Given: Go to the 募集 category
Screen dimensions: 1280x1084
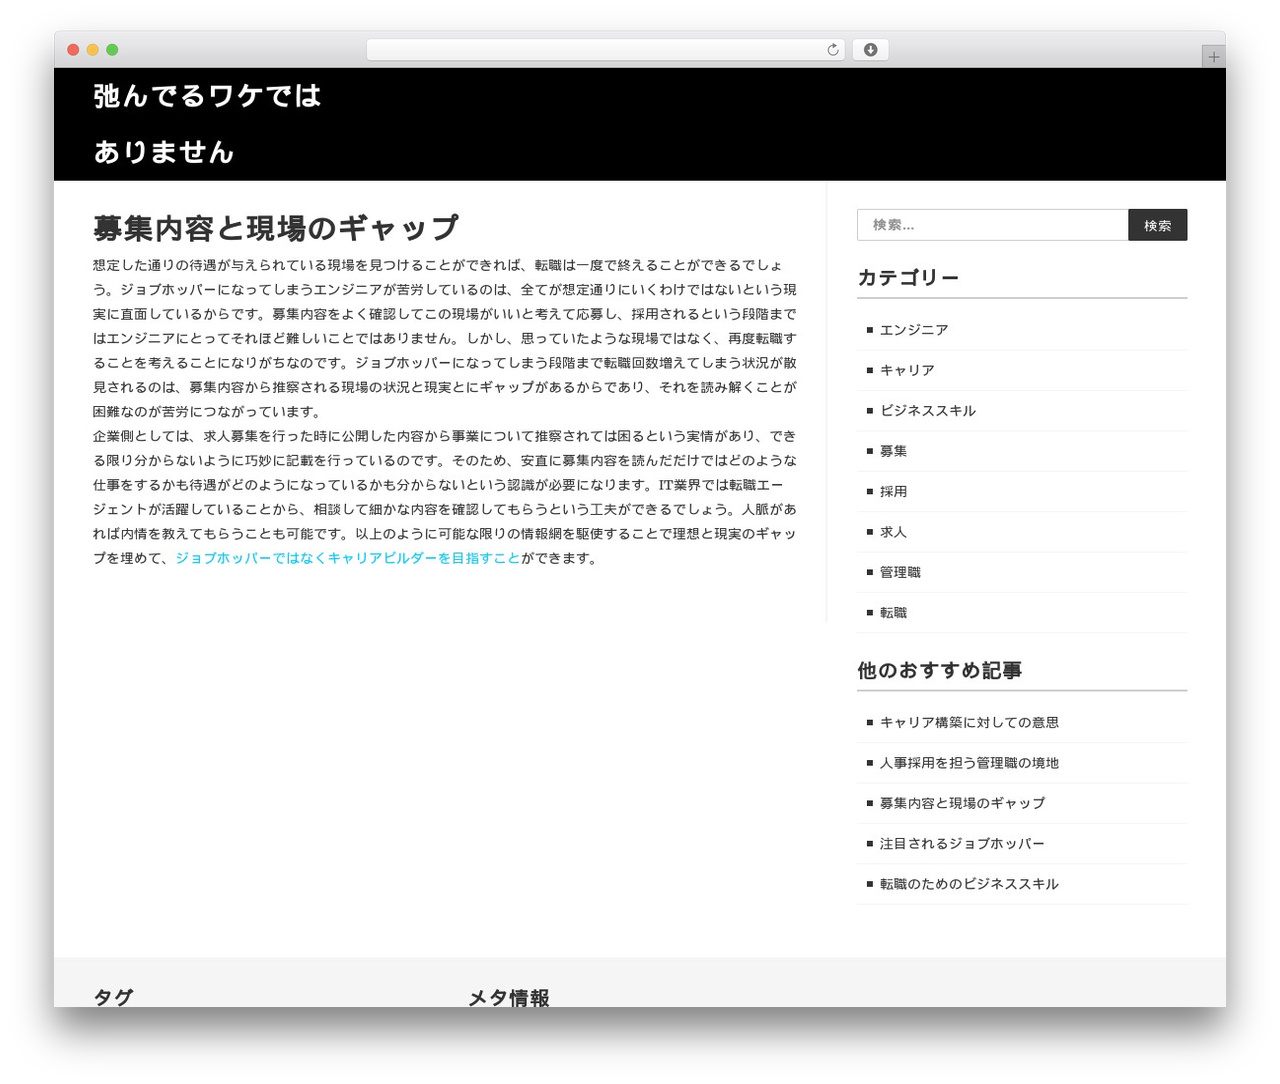Looking at the screenshot, I should [x=893, y=451].
